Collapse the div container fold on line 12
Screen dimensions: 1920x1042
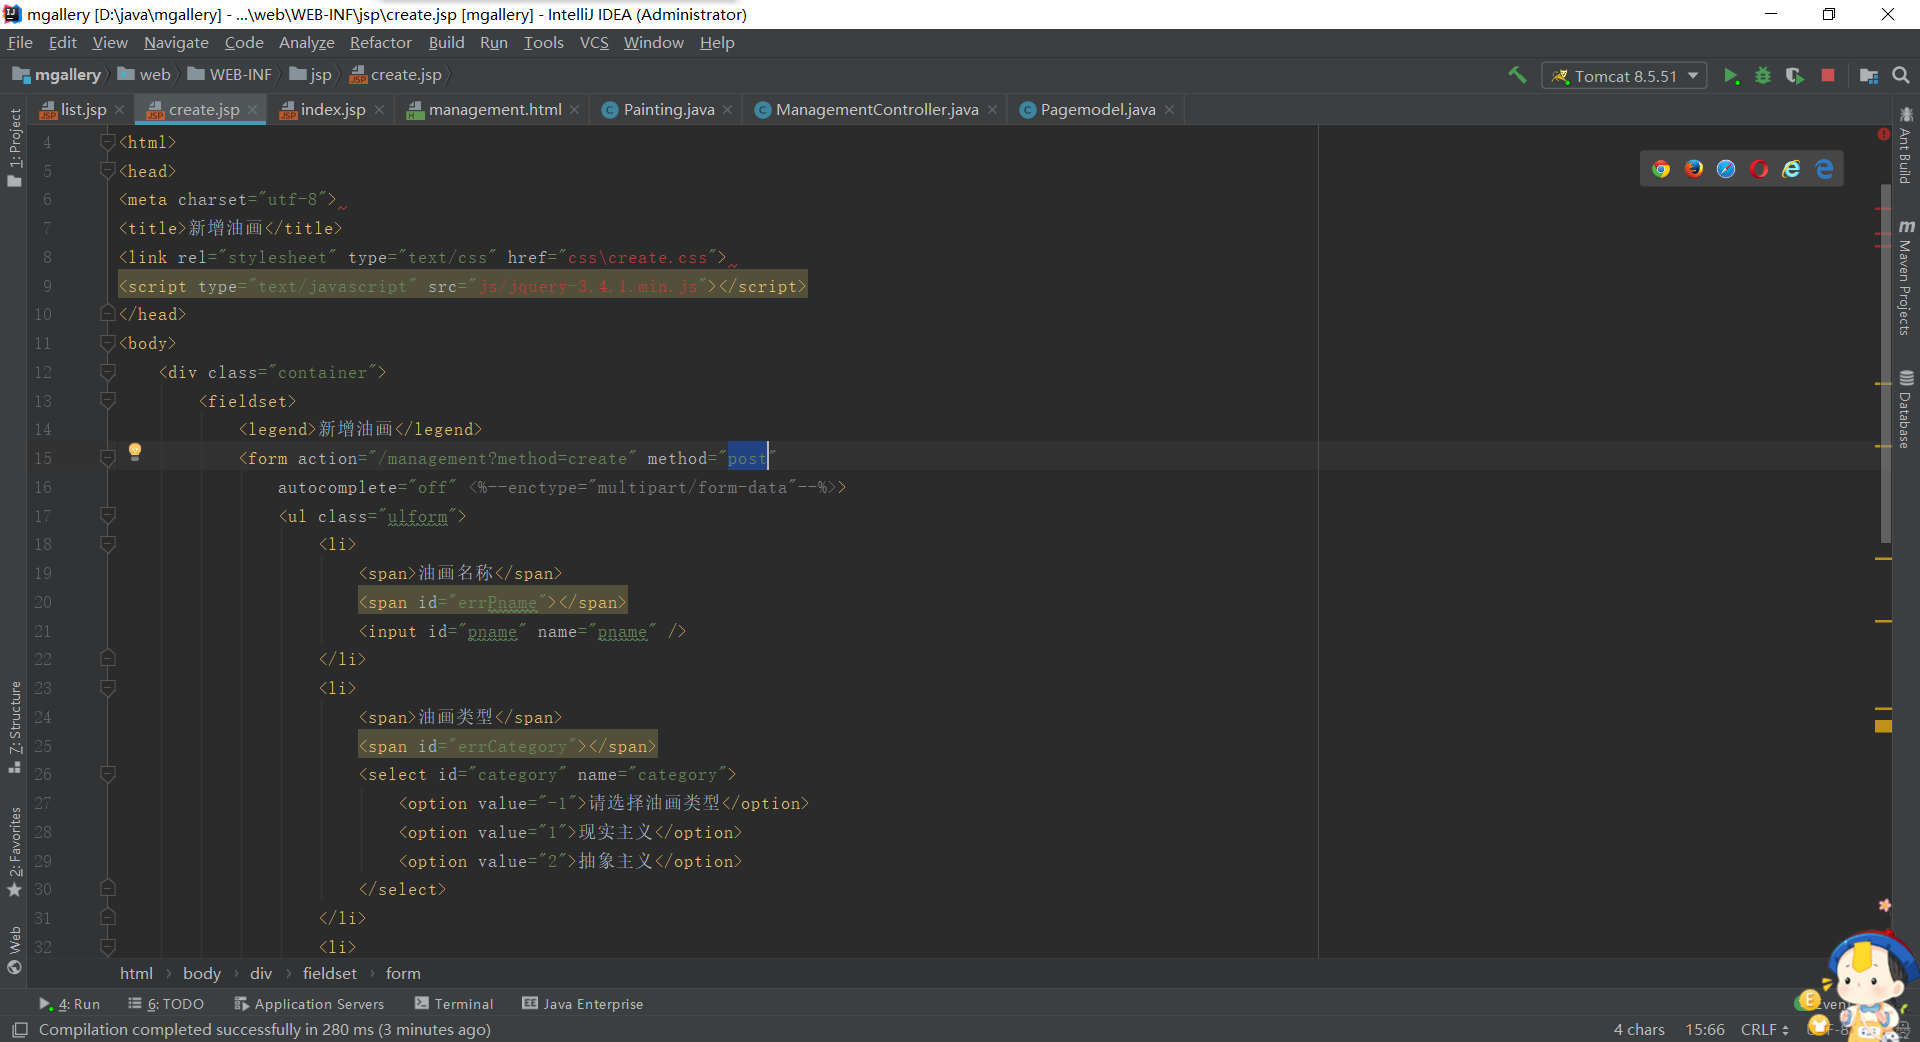[x=108, y=372]
